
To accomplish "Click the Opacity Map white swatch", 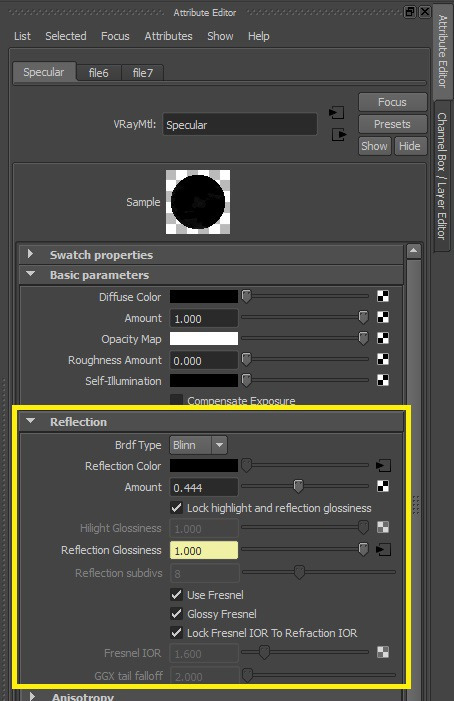I will pyautogui.click(x=204, y=338).
